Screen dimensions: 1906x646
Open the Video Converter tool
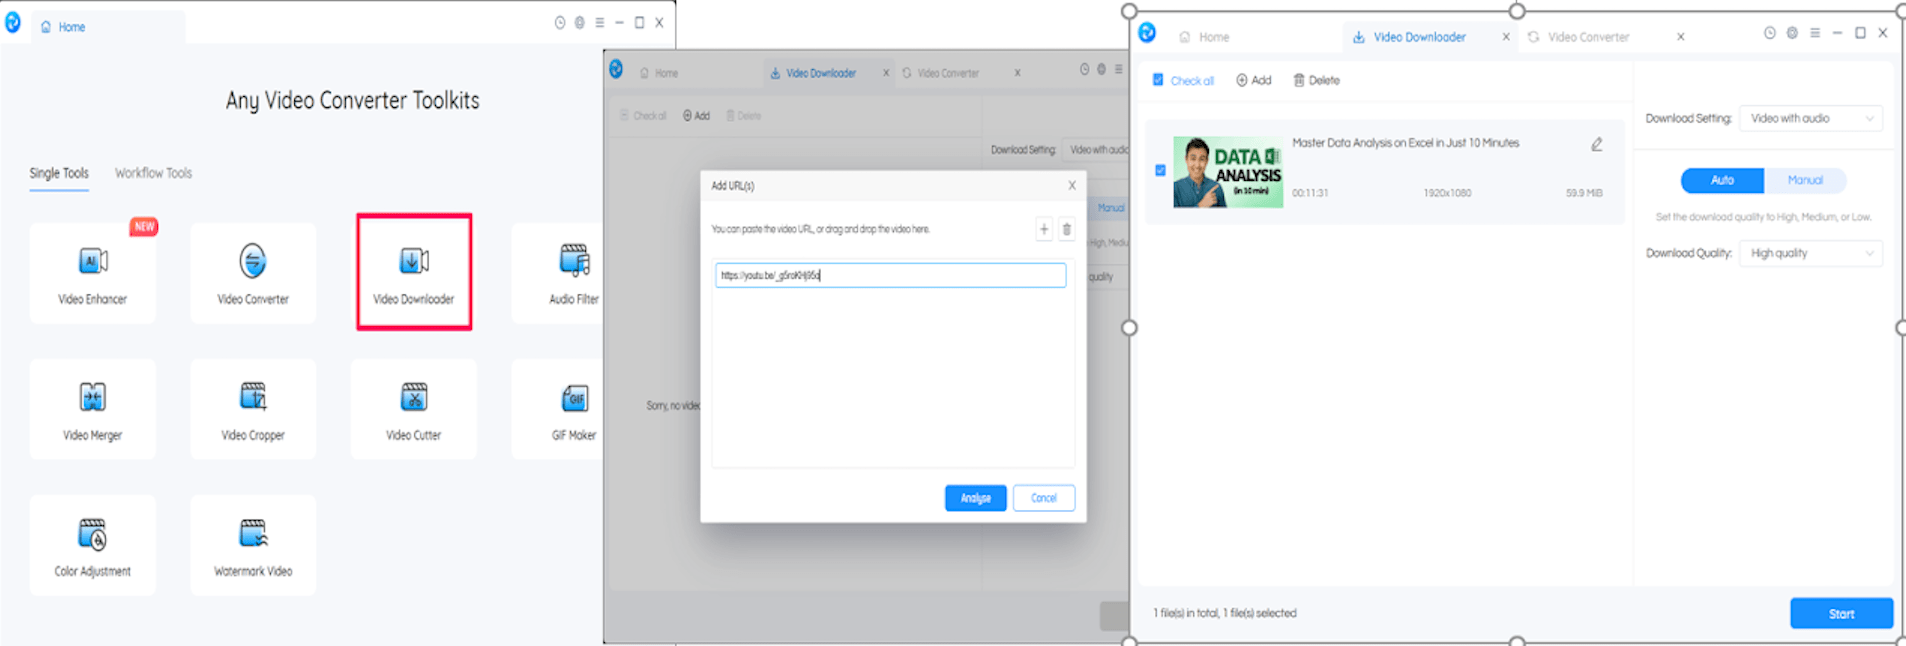253,273
